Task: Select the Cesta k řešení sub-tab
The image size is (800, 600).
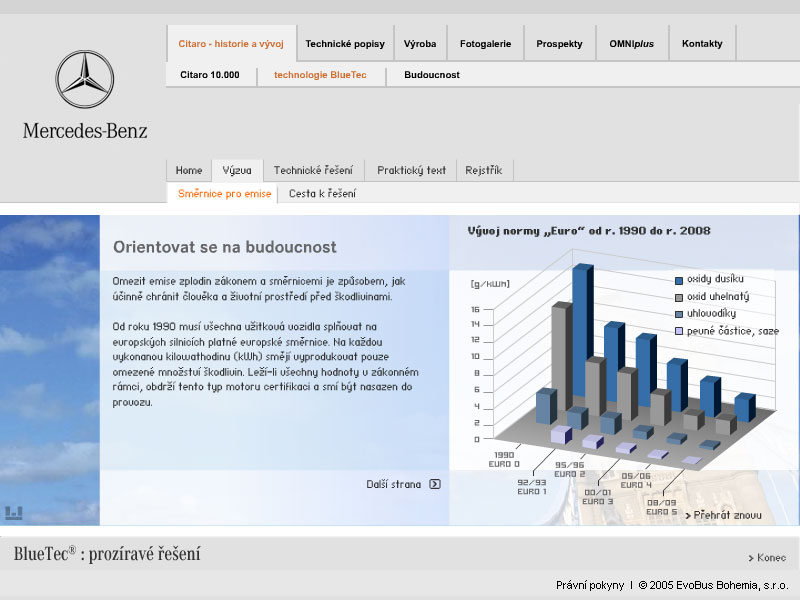Action: click(x=322, y=194)
